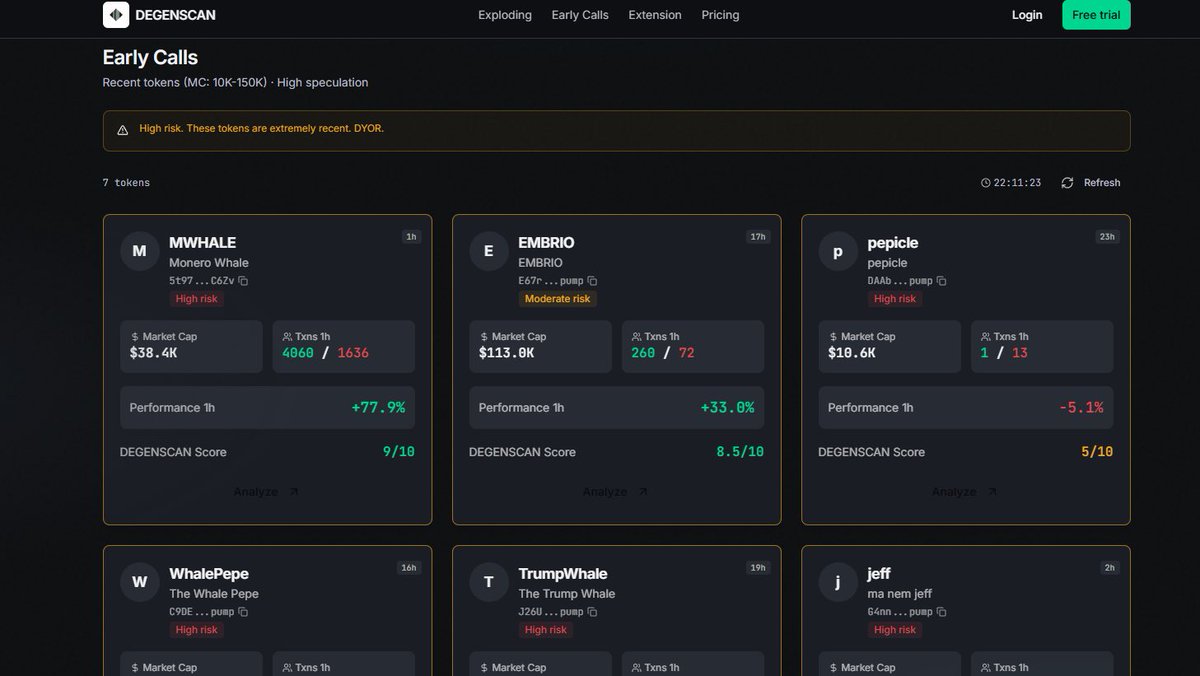
Task: Click the 16h age badge on WhalePepe
Action: (x=409, y=568)
